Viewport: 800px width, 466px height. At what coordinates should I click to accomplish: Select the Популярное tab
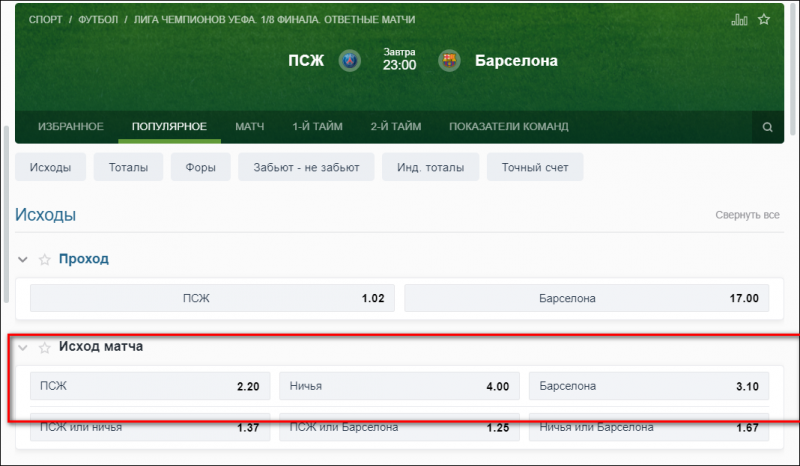169,127
